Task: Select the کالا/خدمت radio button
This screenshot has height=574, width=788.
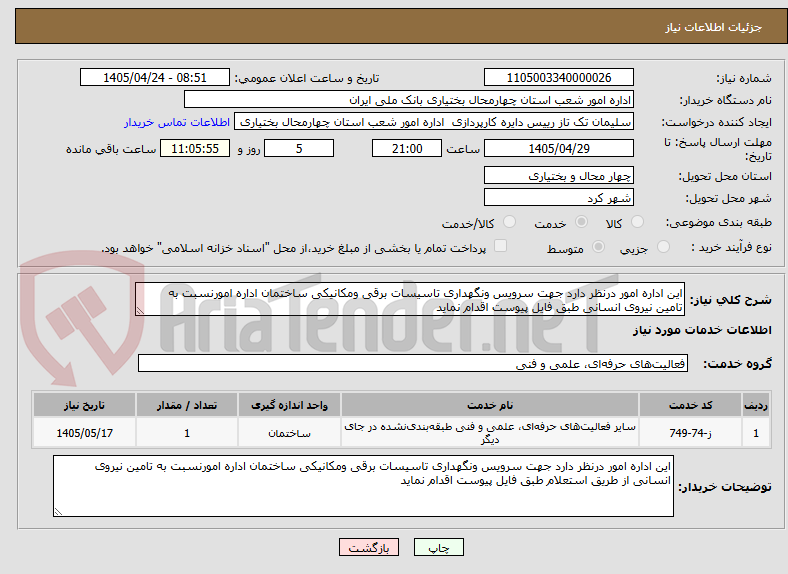Action: (510, 222)
